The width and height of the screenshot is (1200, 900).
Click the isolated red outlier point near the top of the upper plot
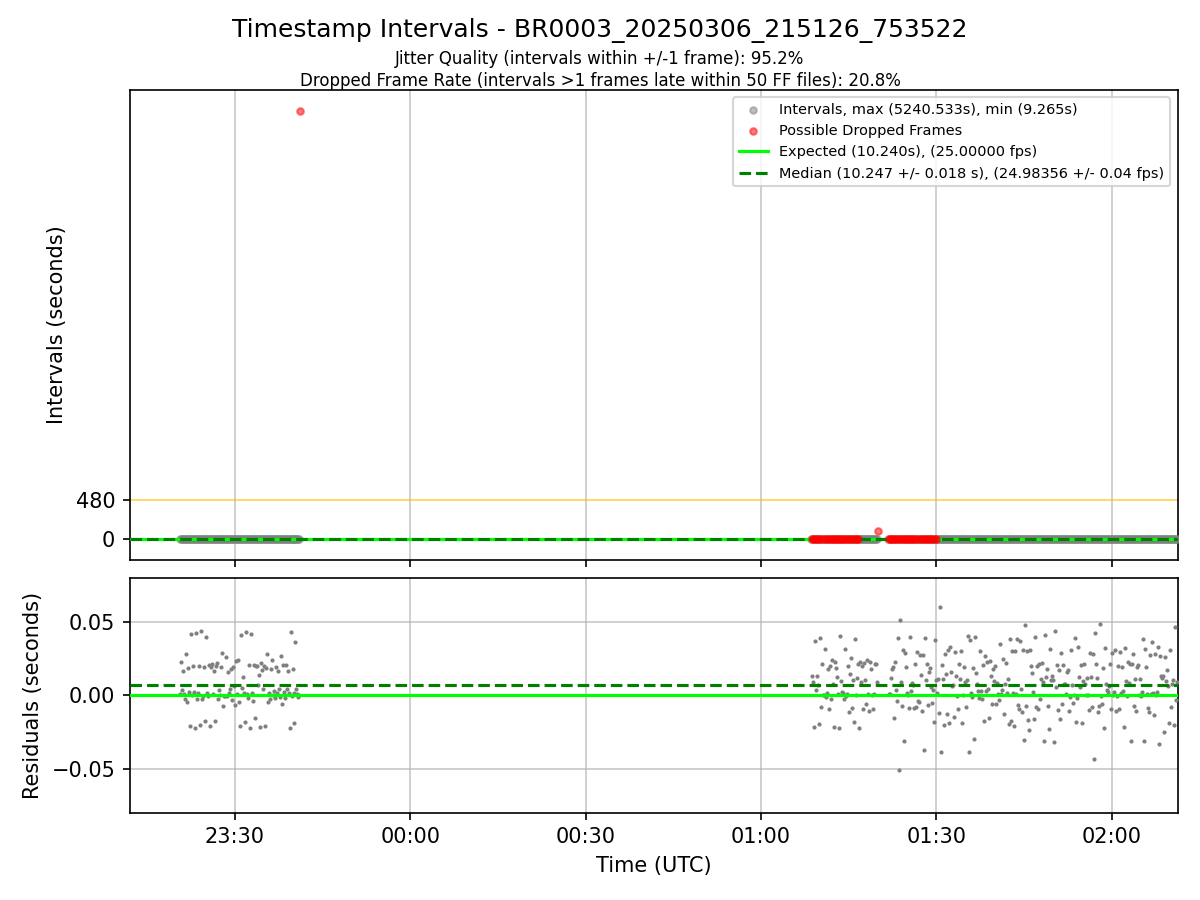(x=300, y=111)
